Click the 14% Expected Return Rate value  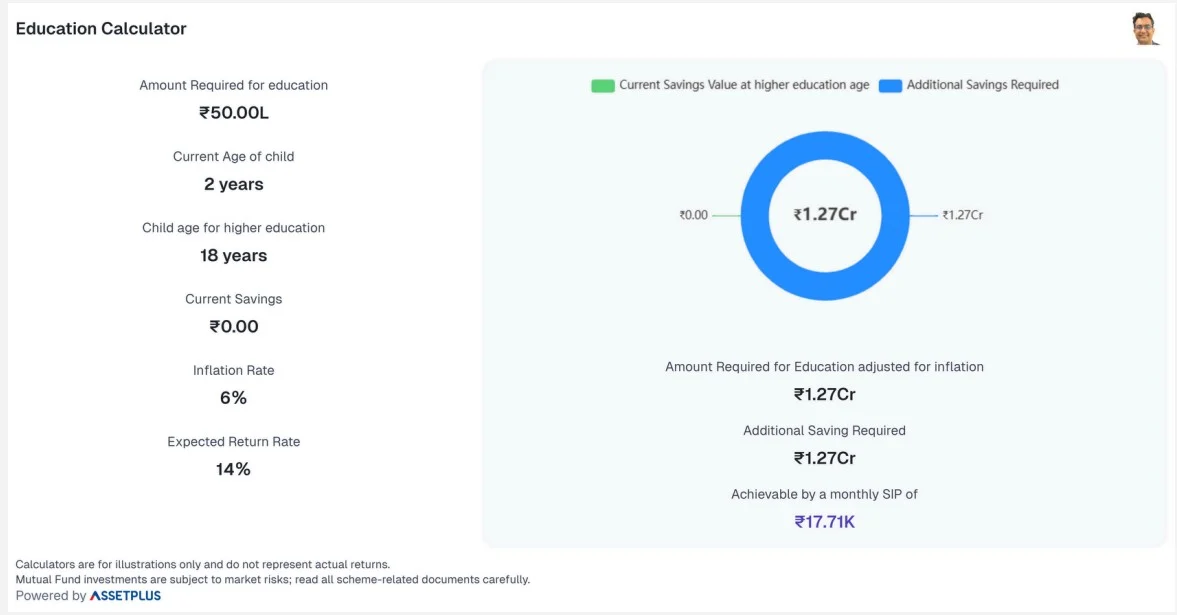233,469
